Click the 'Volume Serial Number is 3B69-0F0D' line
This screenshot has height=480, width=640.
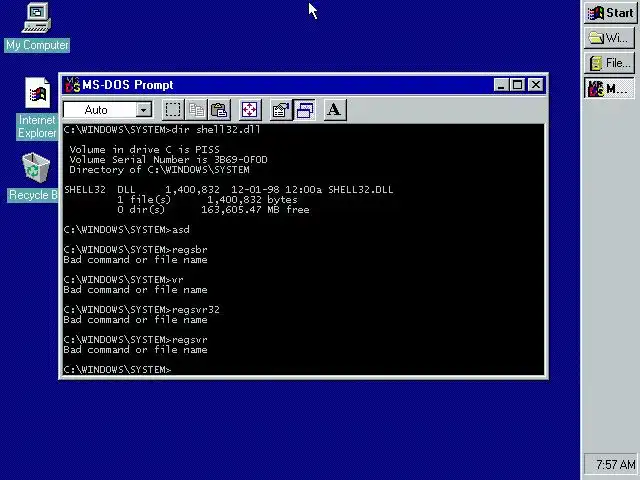point(168,160)
